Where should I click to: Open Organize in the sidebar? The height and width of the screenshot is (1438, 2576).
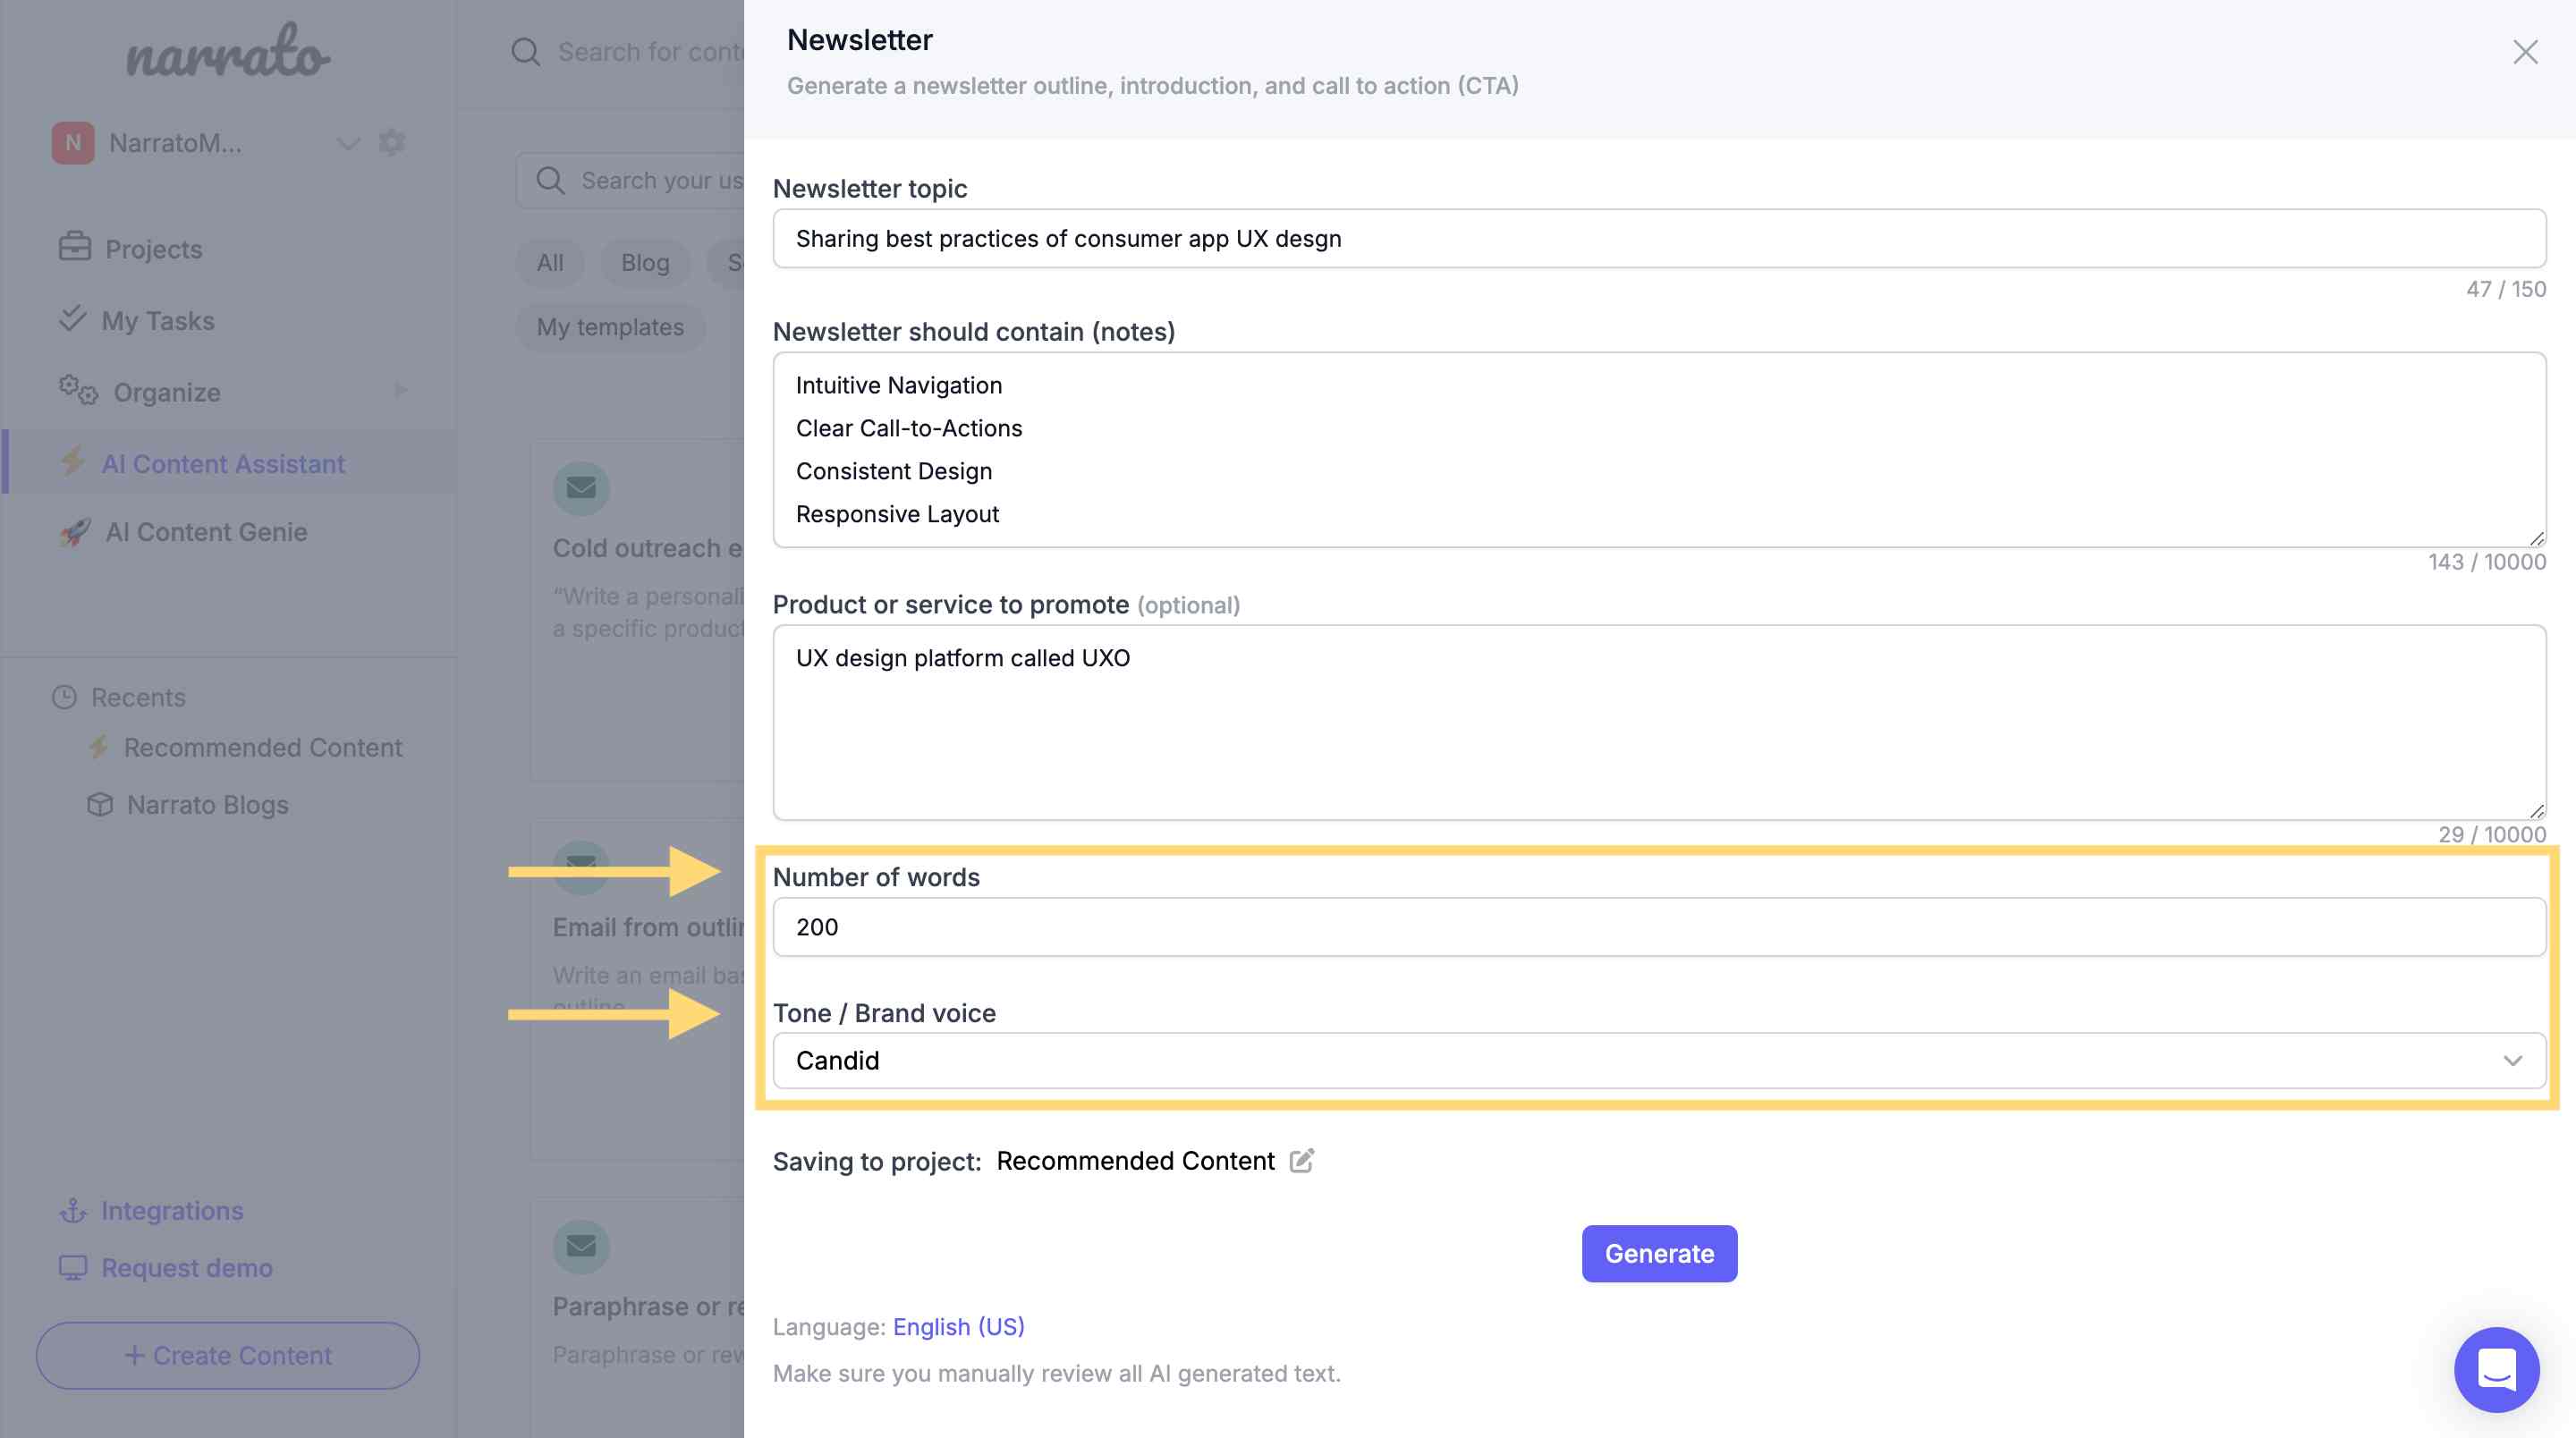point(167,392)
